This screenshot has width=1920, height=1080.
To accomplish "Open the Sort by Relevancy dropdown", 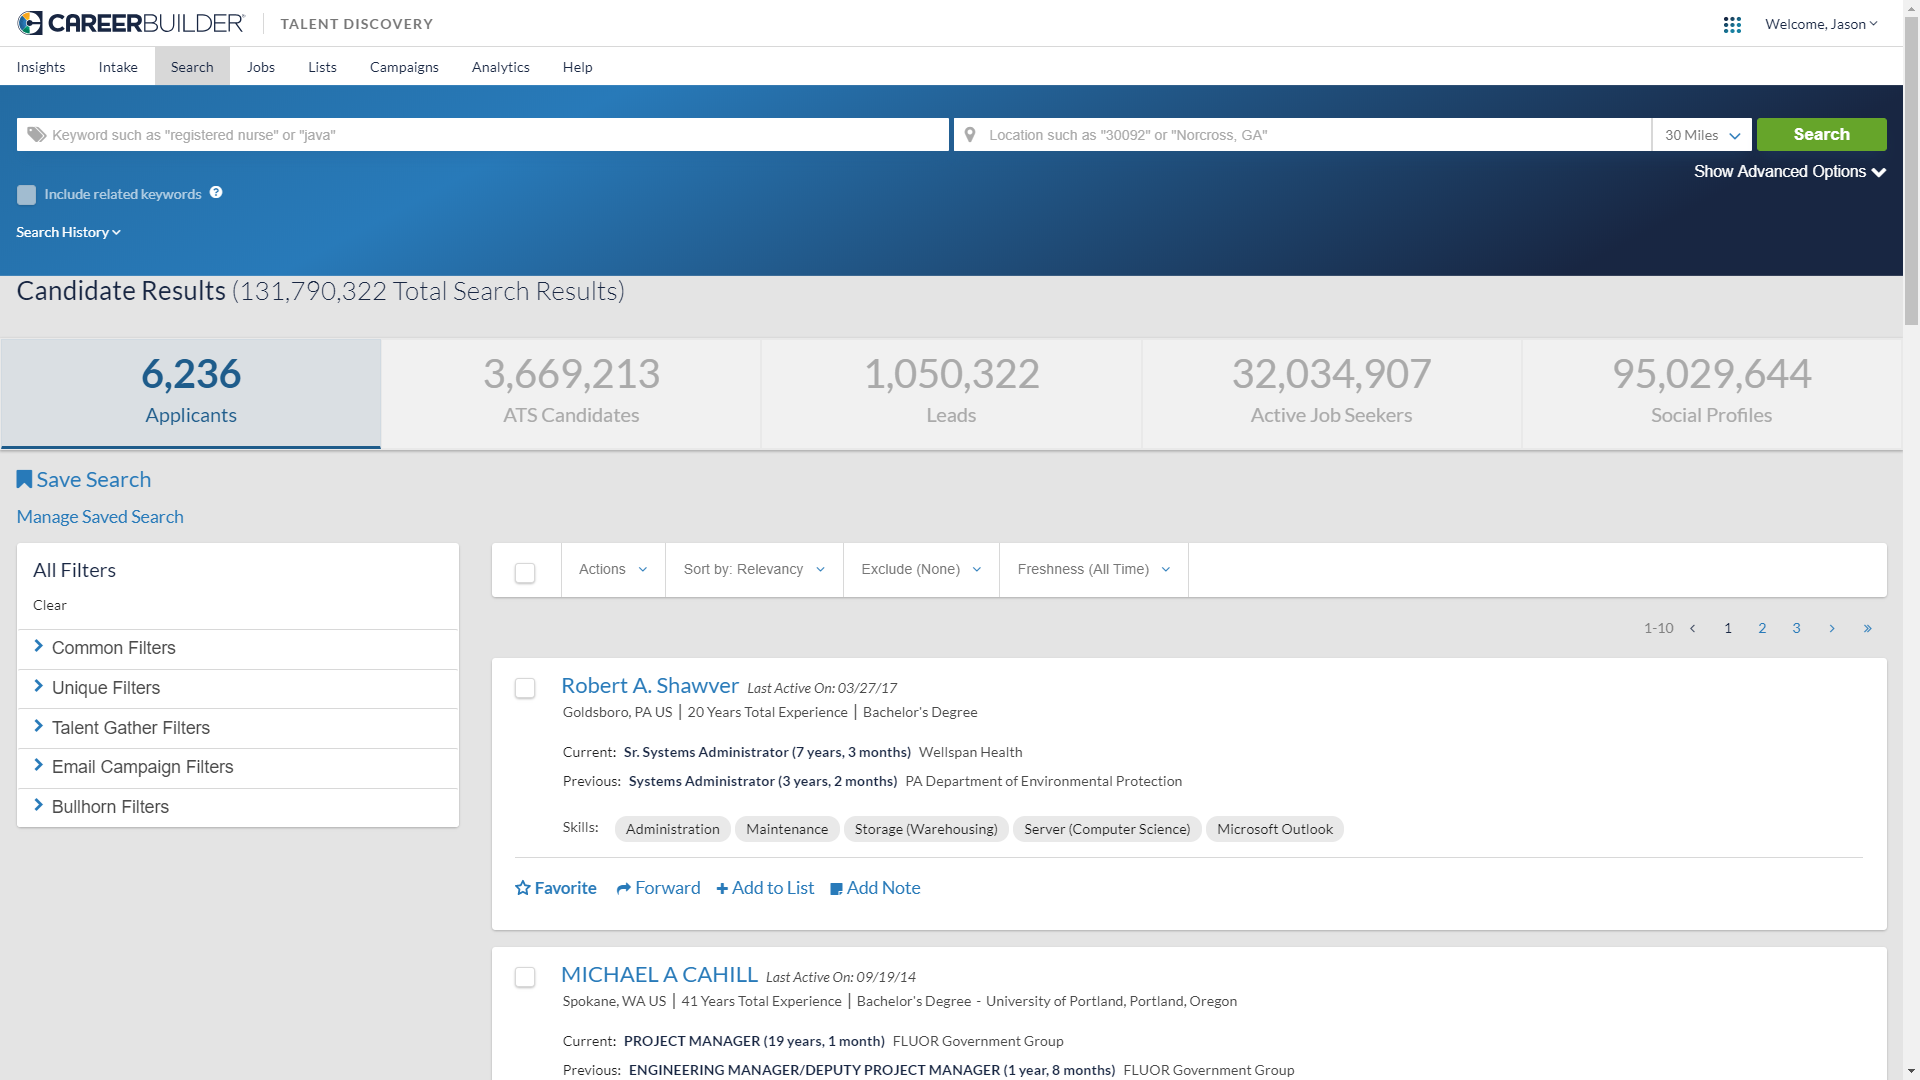I will 754,570.
